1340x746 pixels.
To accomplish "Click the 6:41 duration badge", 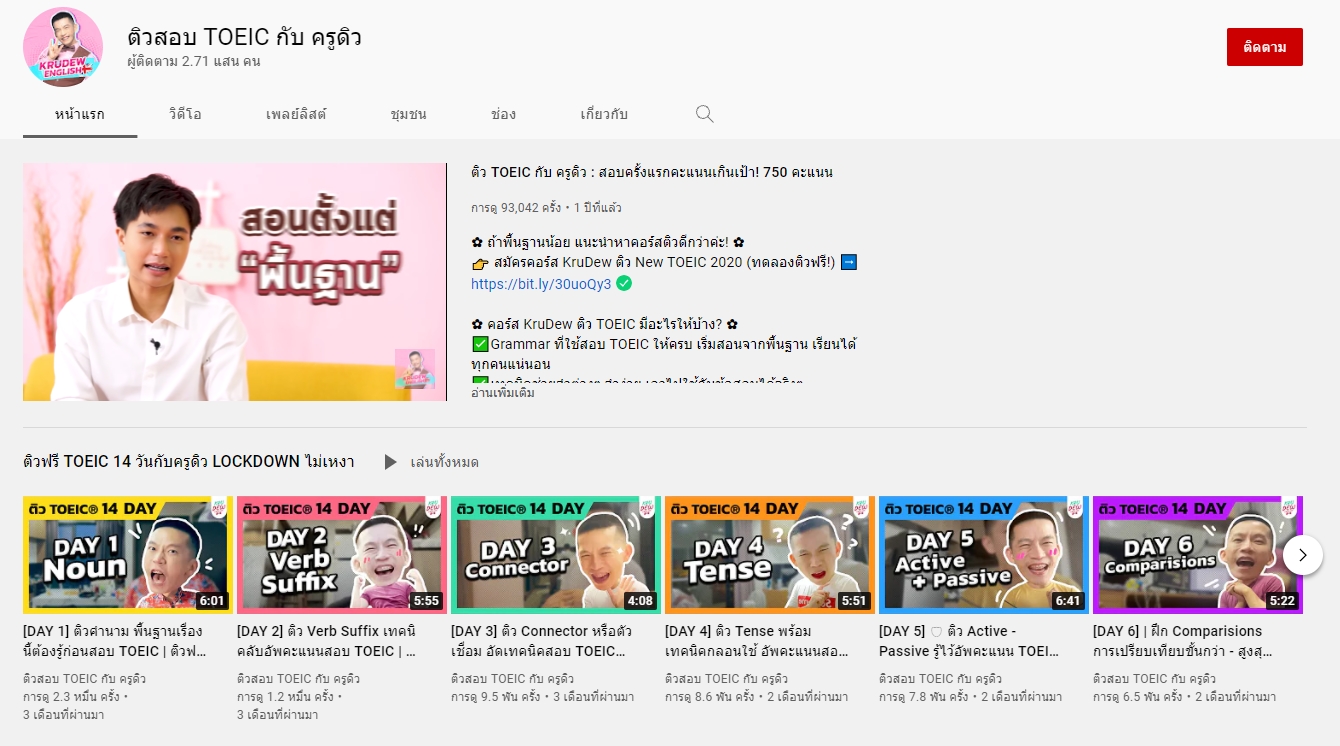I will (1068, 601).
